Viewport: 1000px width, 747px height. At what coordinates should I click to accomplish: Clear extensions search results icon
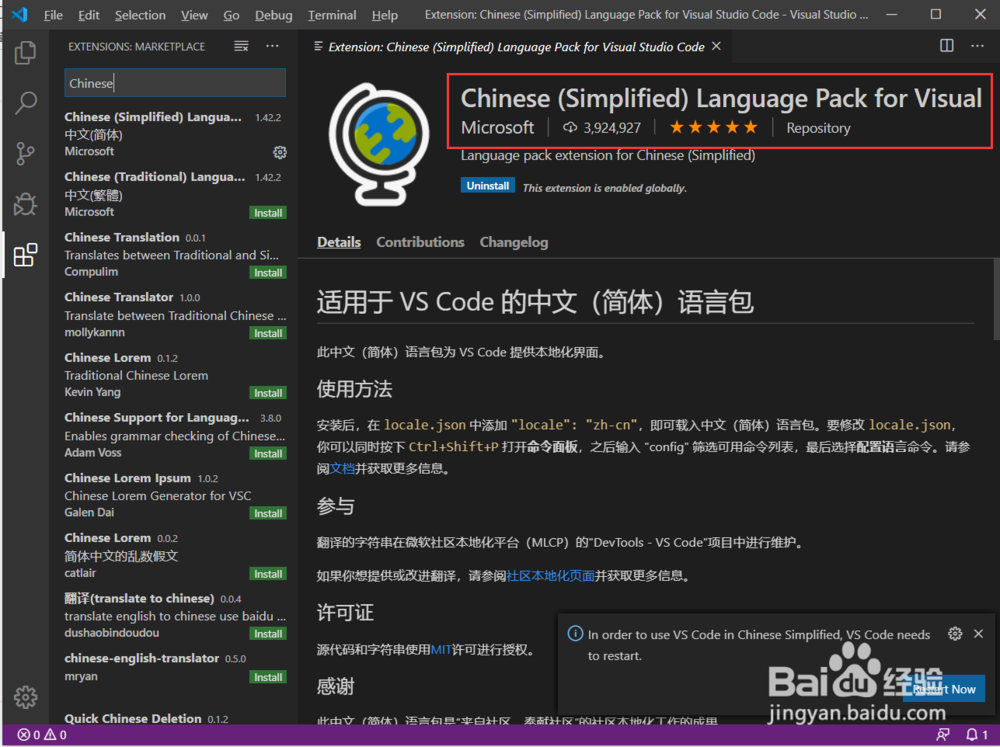coord(241,46)
